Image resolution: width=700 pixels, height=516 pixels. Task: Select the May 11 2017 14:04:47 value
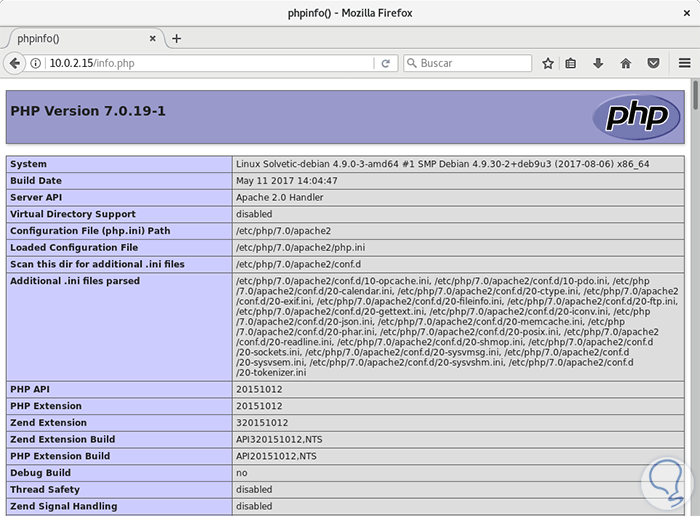(287, 181)
